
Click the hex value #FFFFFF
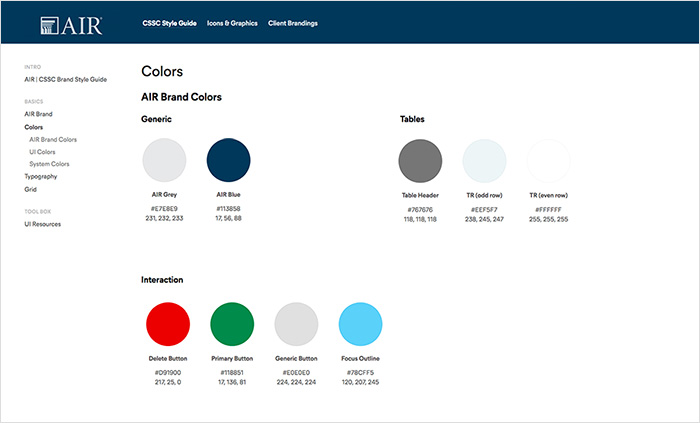click(x=549, y=210)
